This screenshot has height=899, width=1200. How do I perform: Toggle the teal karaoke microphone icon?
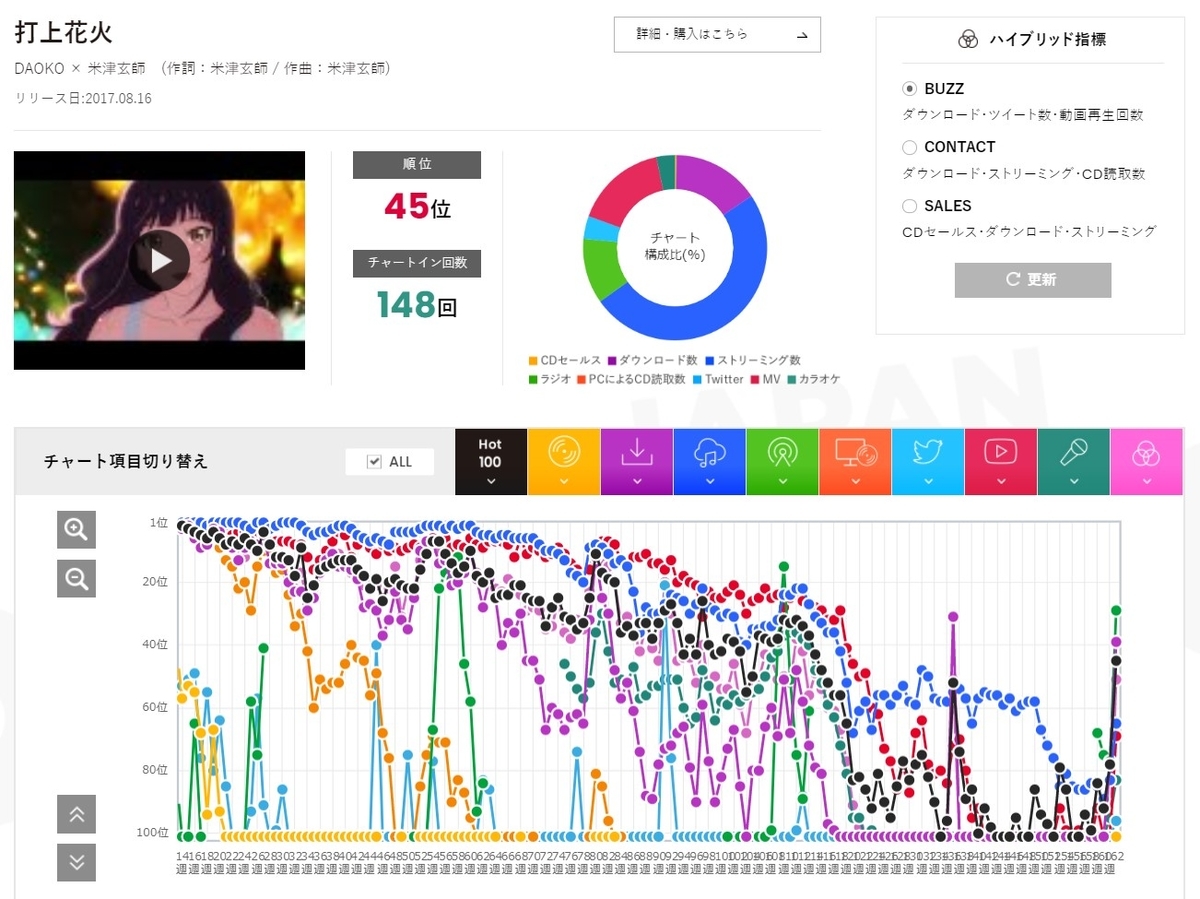pos(1074,462)
